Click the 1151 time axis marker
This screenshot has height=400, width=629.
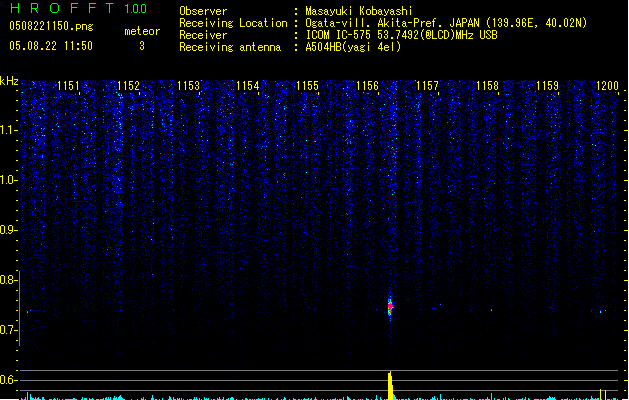pos(68,86)
